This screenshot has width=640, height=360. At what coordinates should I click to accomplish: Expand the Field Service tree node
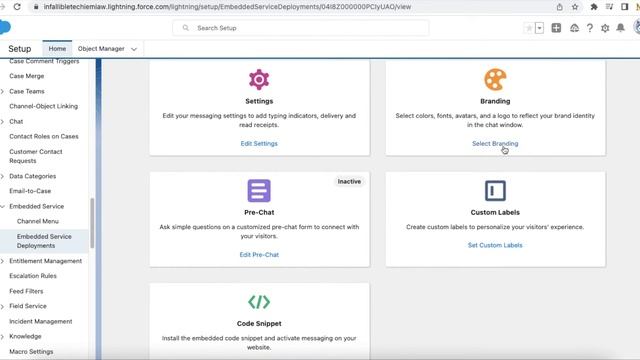[x=2, y=306]
